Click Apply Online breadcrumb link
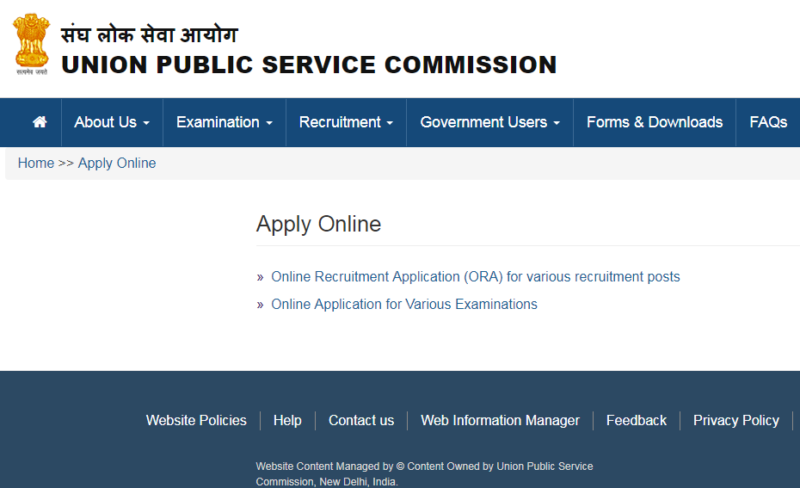The height and width of the screenshot is (488, 800). click(x=117, y=163)
